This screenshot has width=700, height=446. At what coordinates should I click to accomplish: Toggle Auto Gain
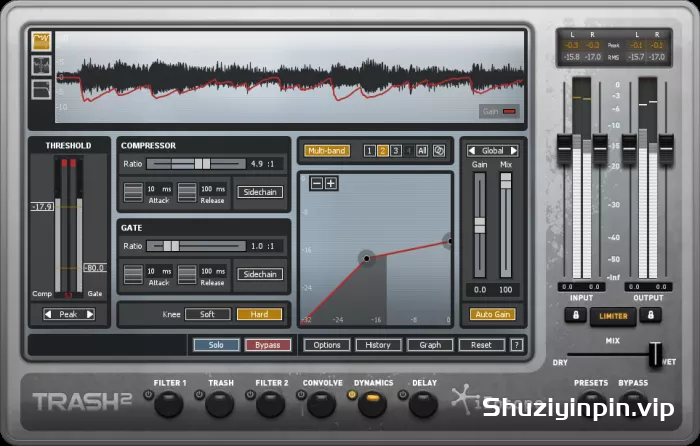point(493,314)
